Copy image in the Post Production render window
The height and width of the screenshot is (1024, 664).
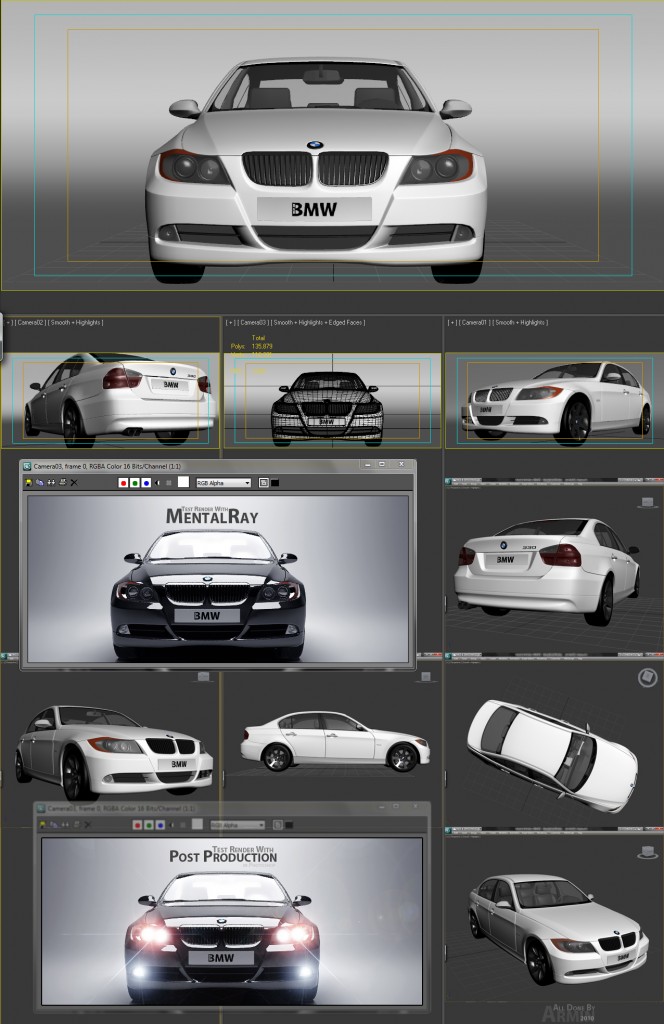coord(55,825)
